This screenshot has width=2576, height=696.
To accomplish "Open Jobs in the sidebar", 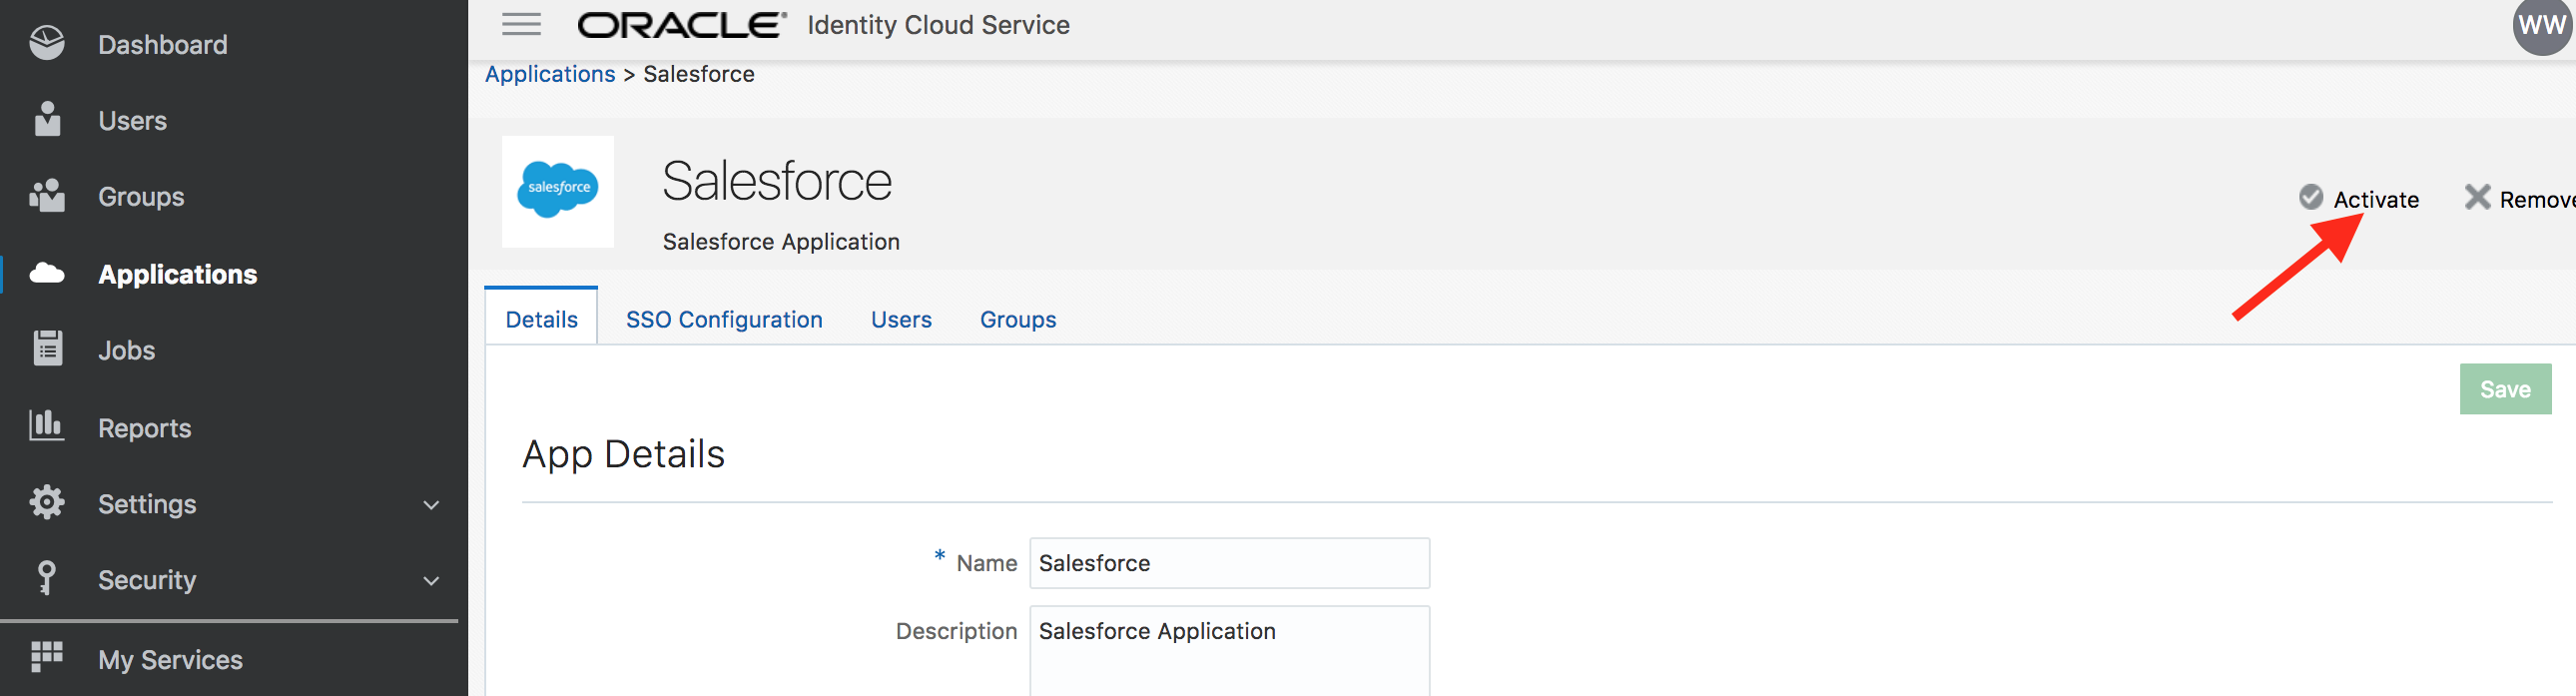I will point(127,351).
